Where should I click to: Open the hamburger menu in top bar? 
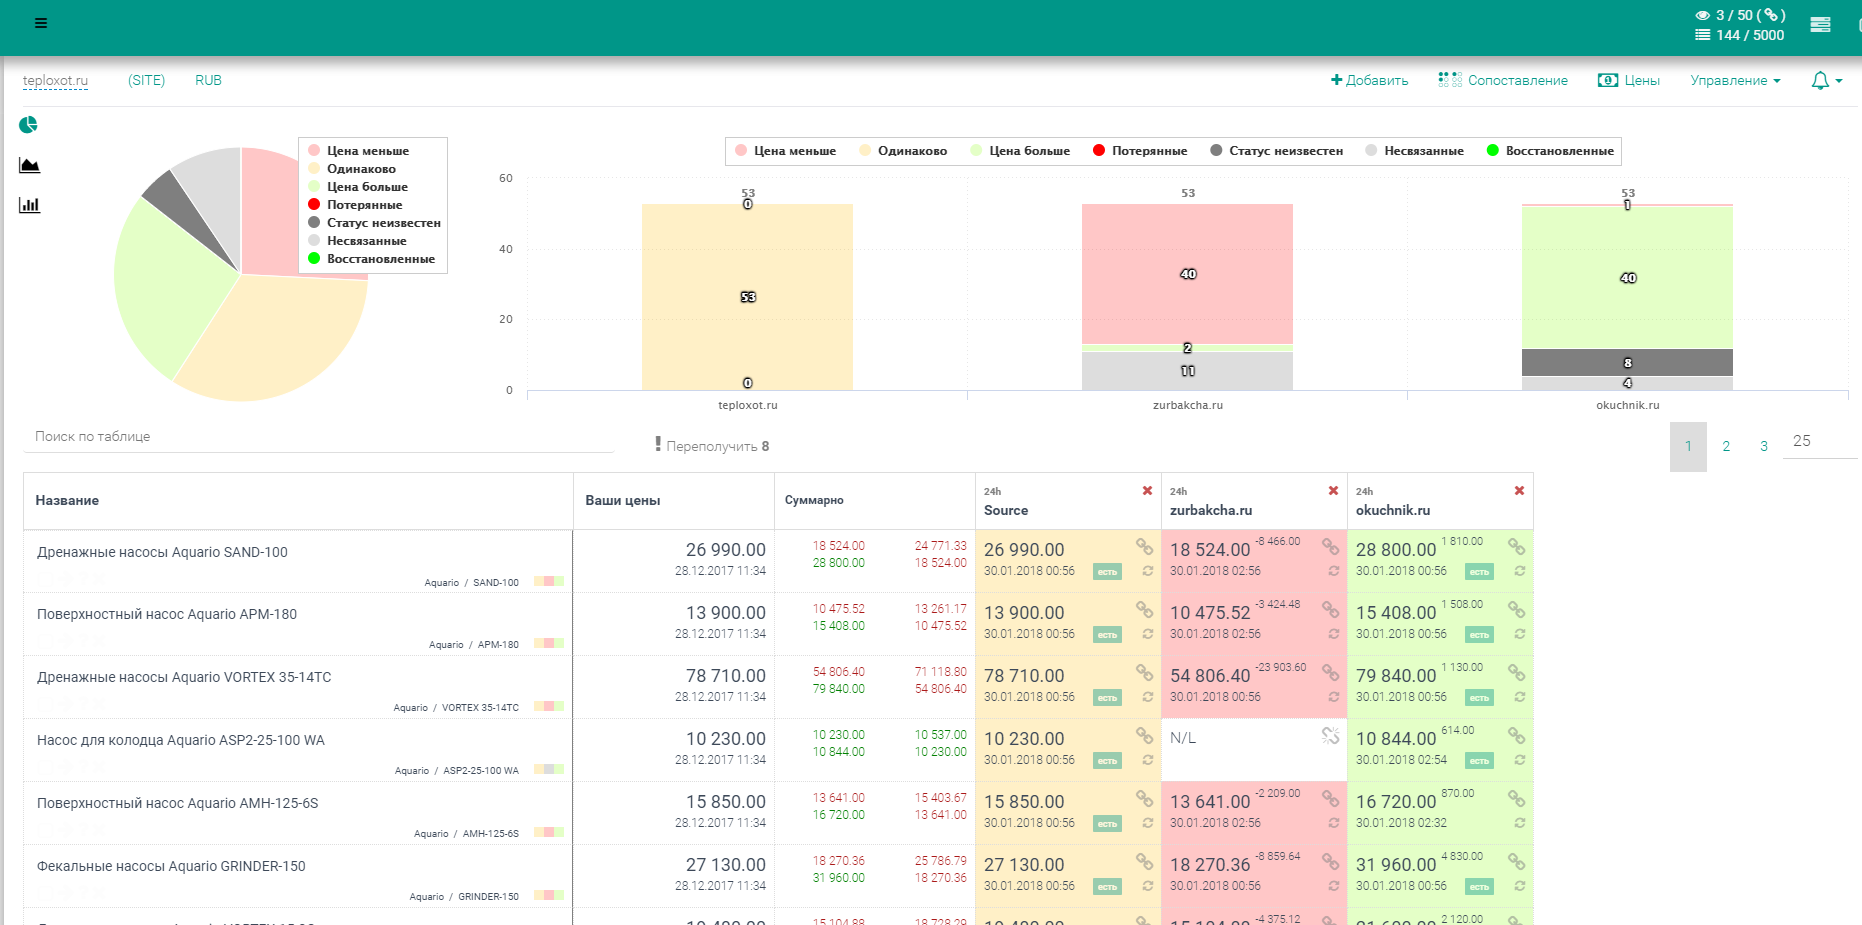(41, 23)
